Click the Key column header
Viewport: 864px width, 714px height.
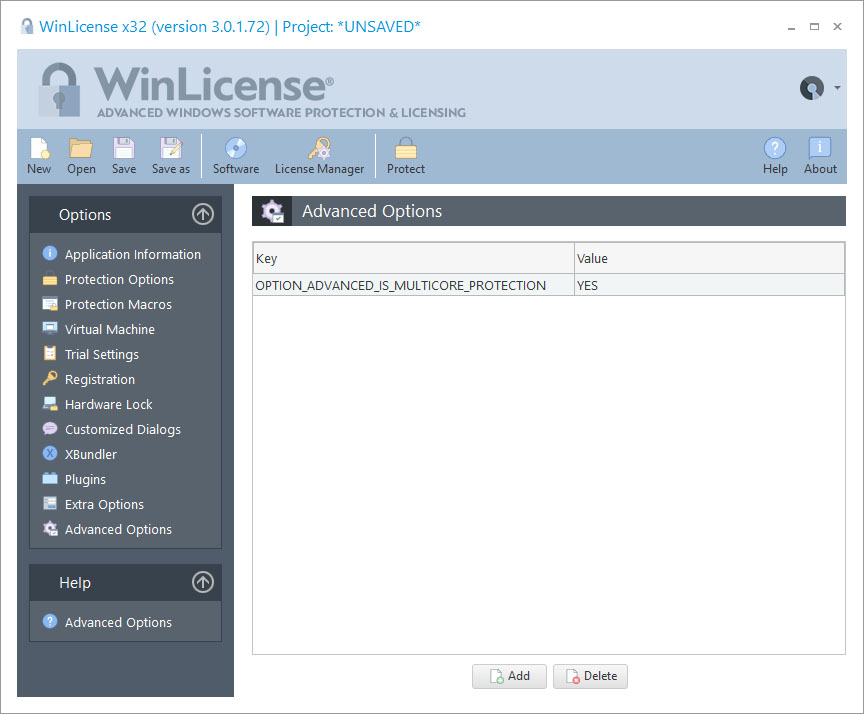pyautogui.click(x=413, y=258)
